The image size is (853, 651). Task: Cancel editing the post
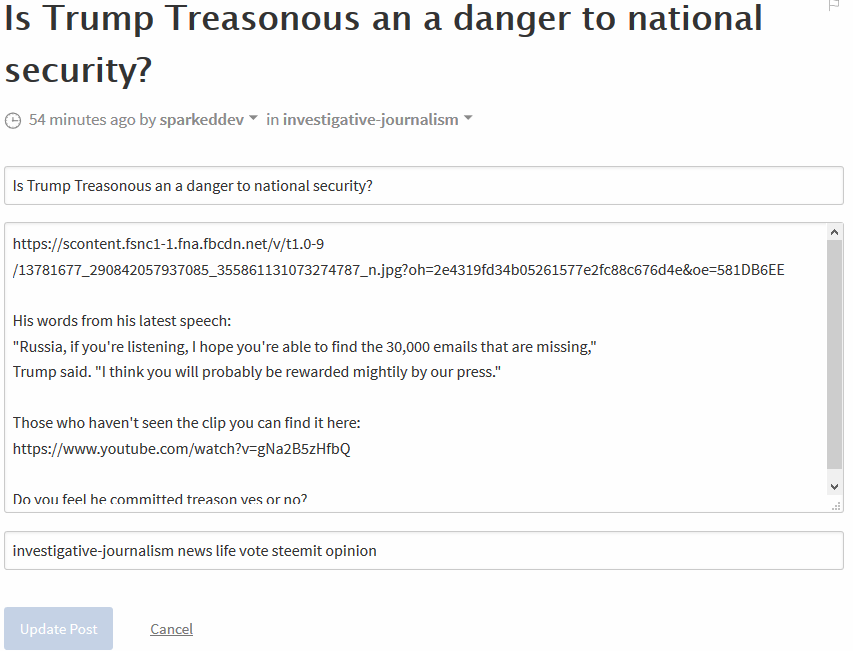(x=171, y=629)
